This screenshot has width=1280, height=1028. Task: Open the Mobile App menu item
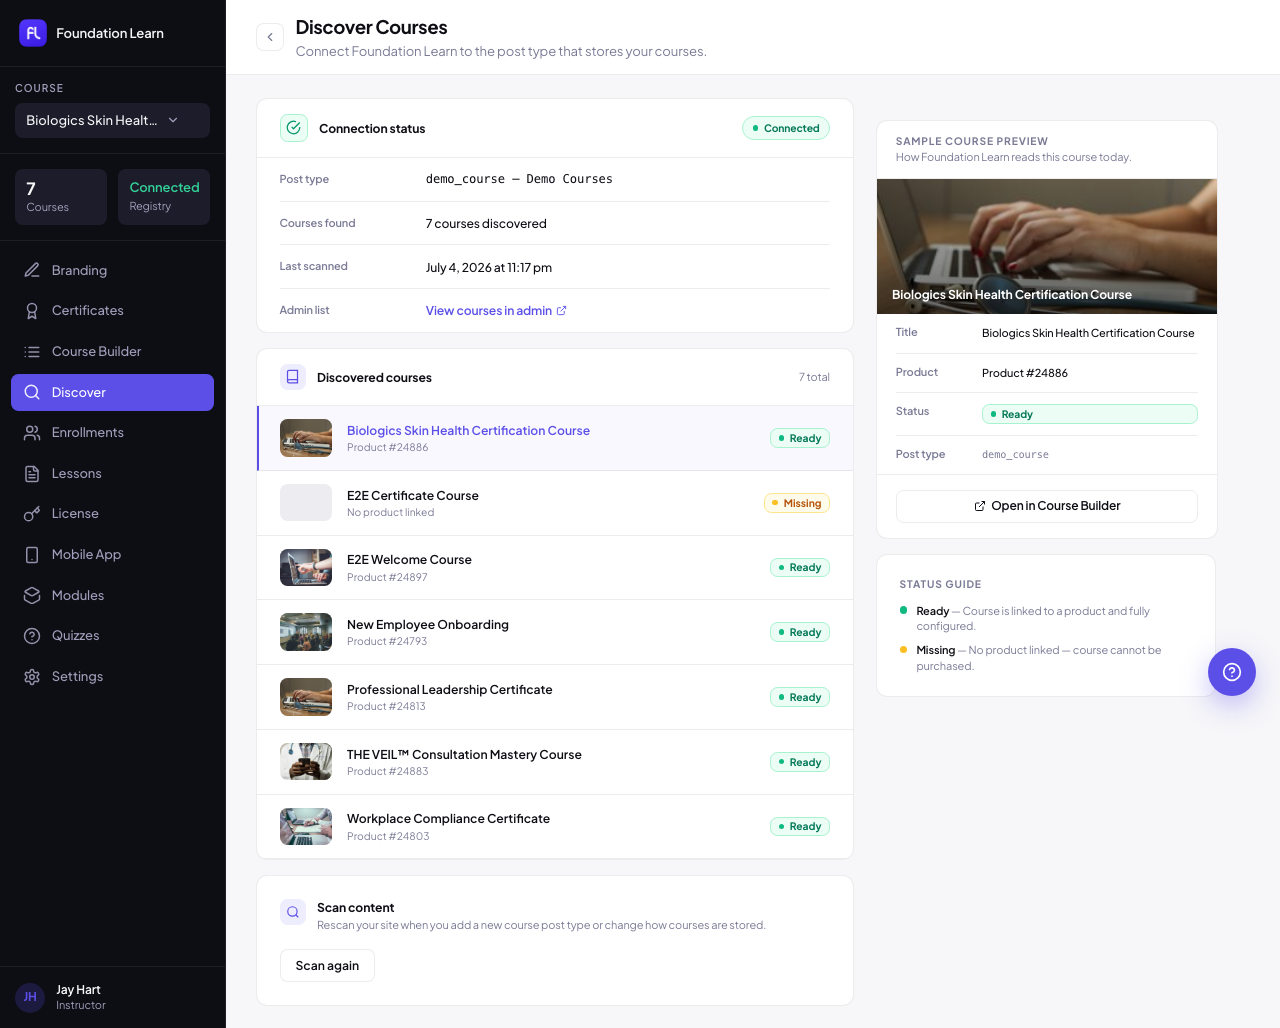(x=112, y=555)
